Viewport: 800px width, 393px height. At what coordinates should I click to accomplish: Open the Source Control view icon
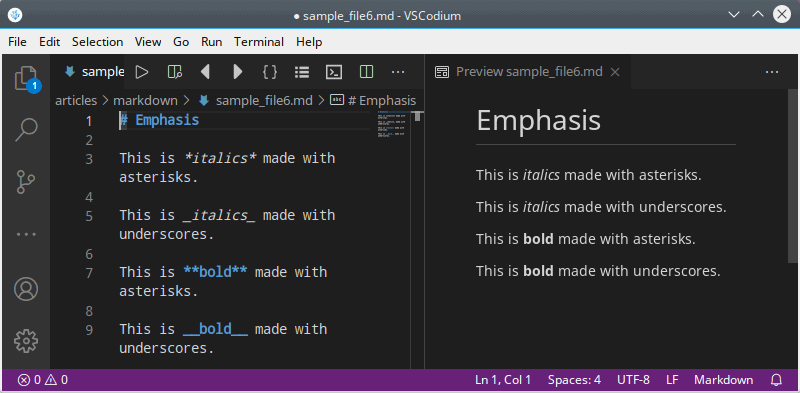click(26, 182)
